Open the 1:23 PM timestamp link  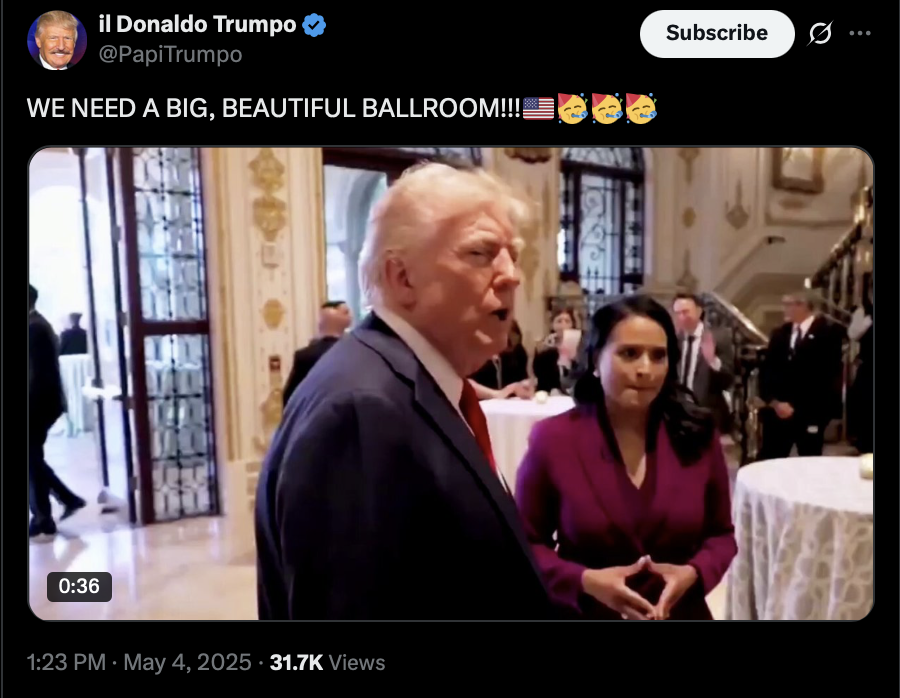click(x=67, y=662)
